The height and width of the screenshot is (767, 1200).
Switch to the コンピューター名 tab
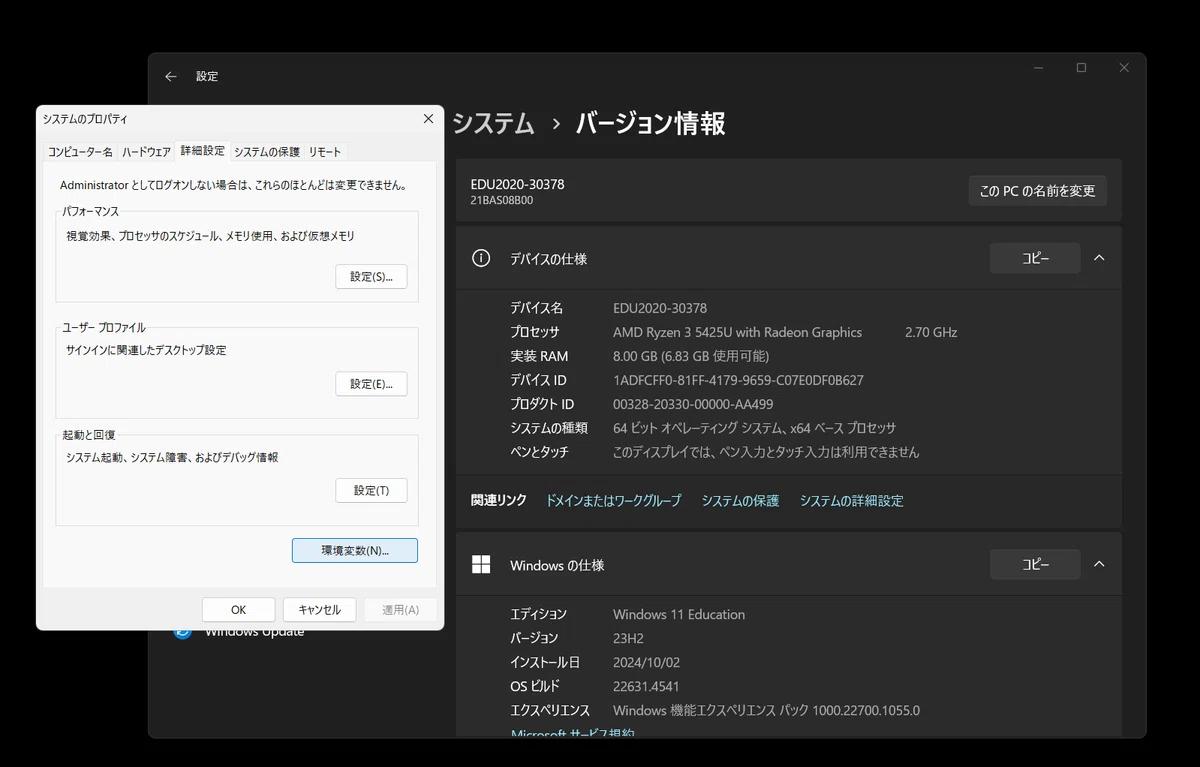pyautogui.click(x=80, y=152)
